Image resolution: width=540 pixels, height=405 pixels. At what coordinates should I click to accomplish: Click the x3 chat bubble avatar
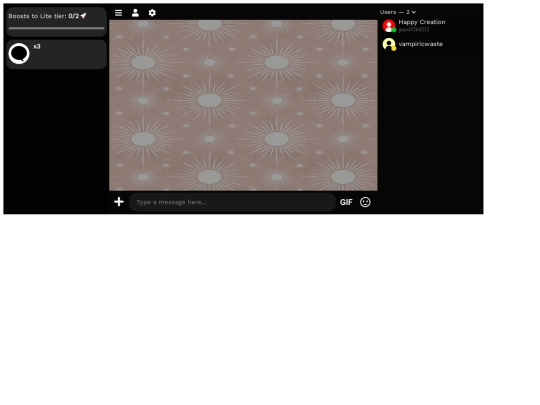point(19,54)
